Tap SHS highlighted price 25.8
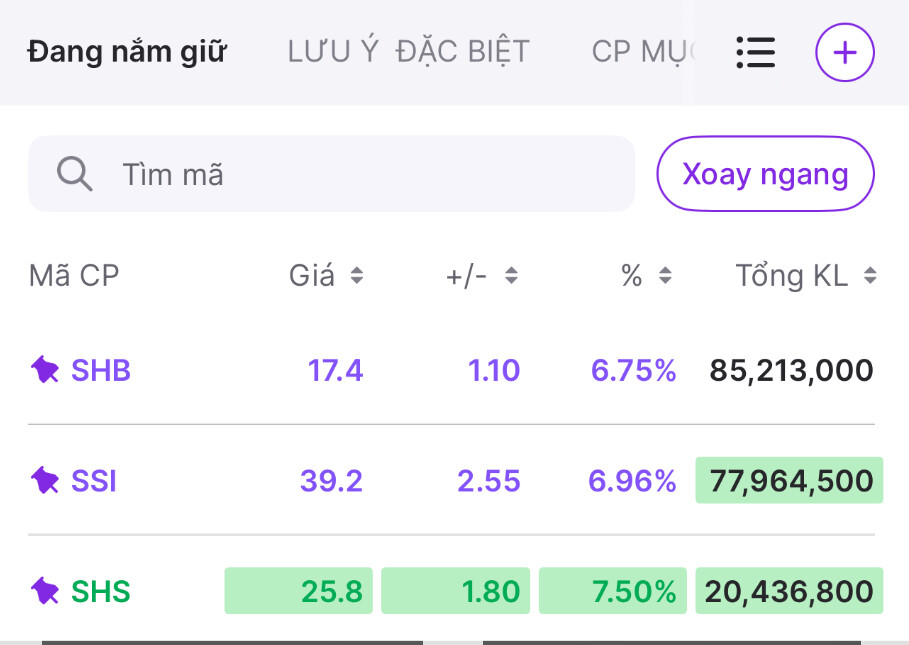This screenshot has height=645, width=909. tap(299, 591)
